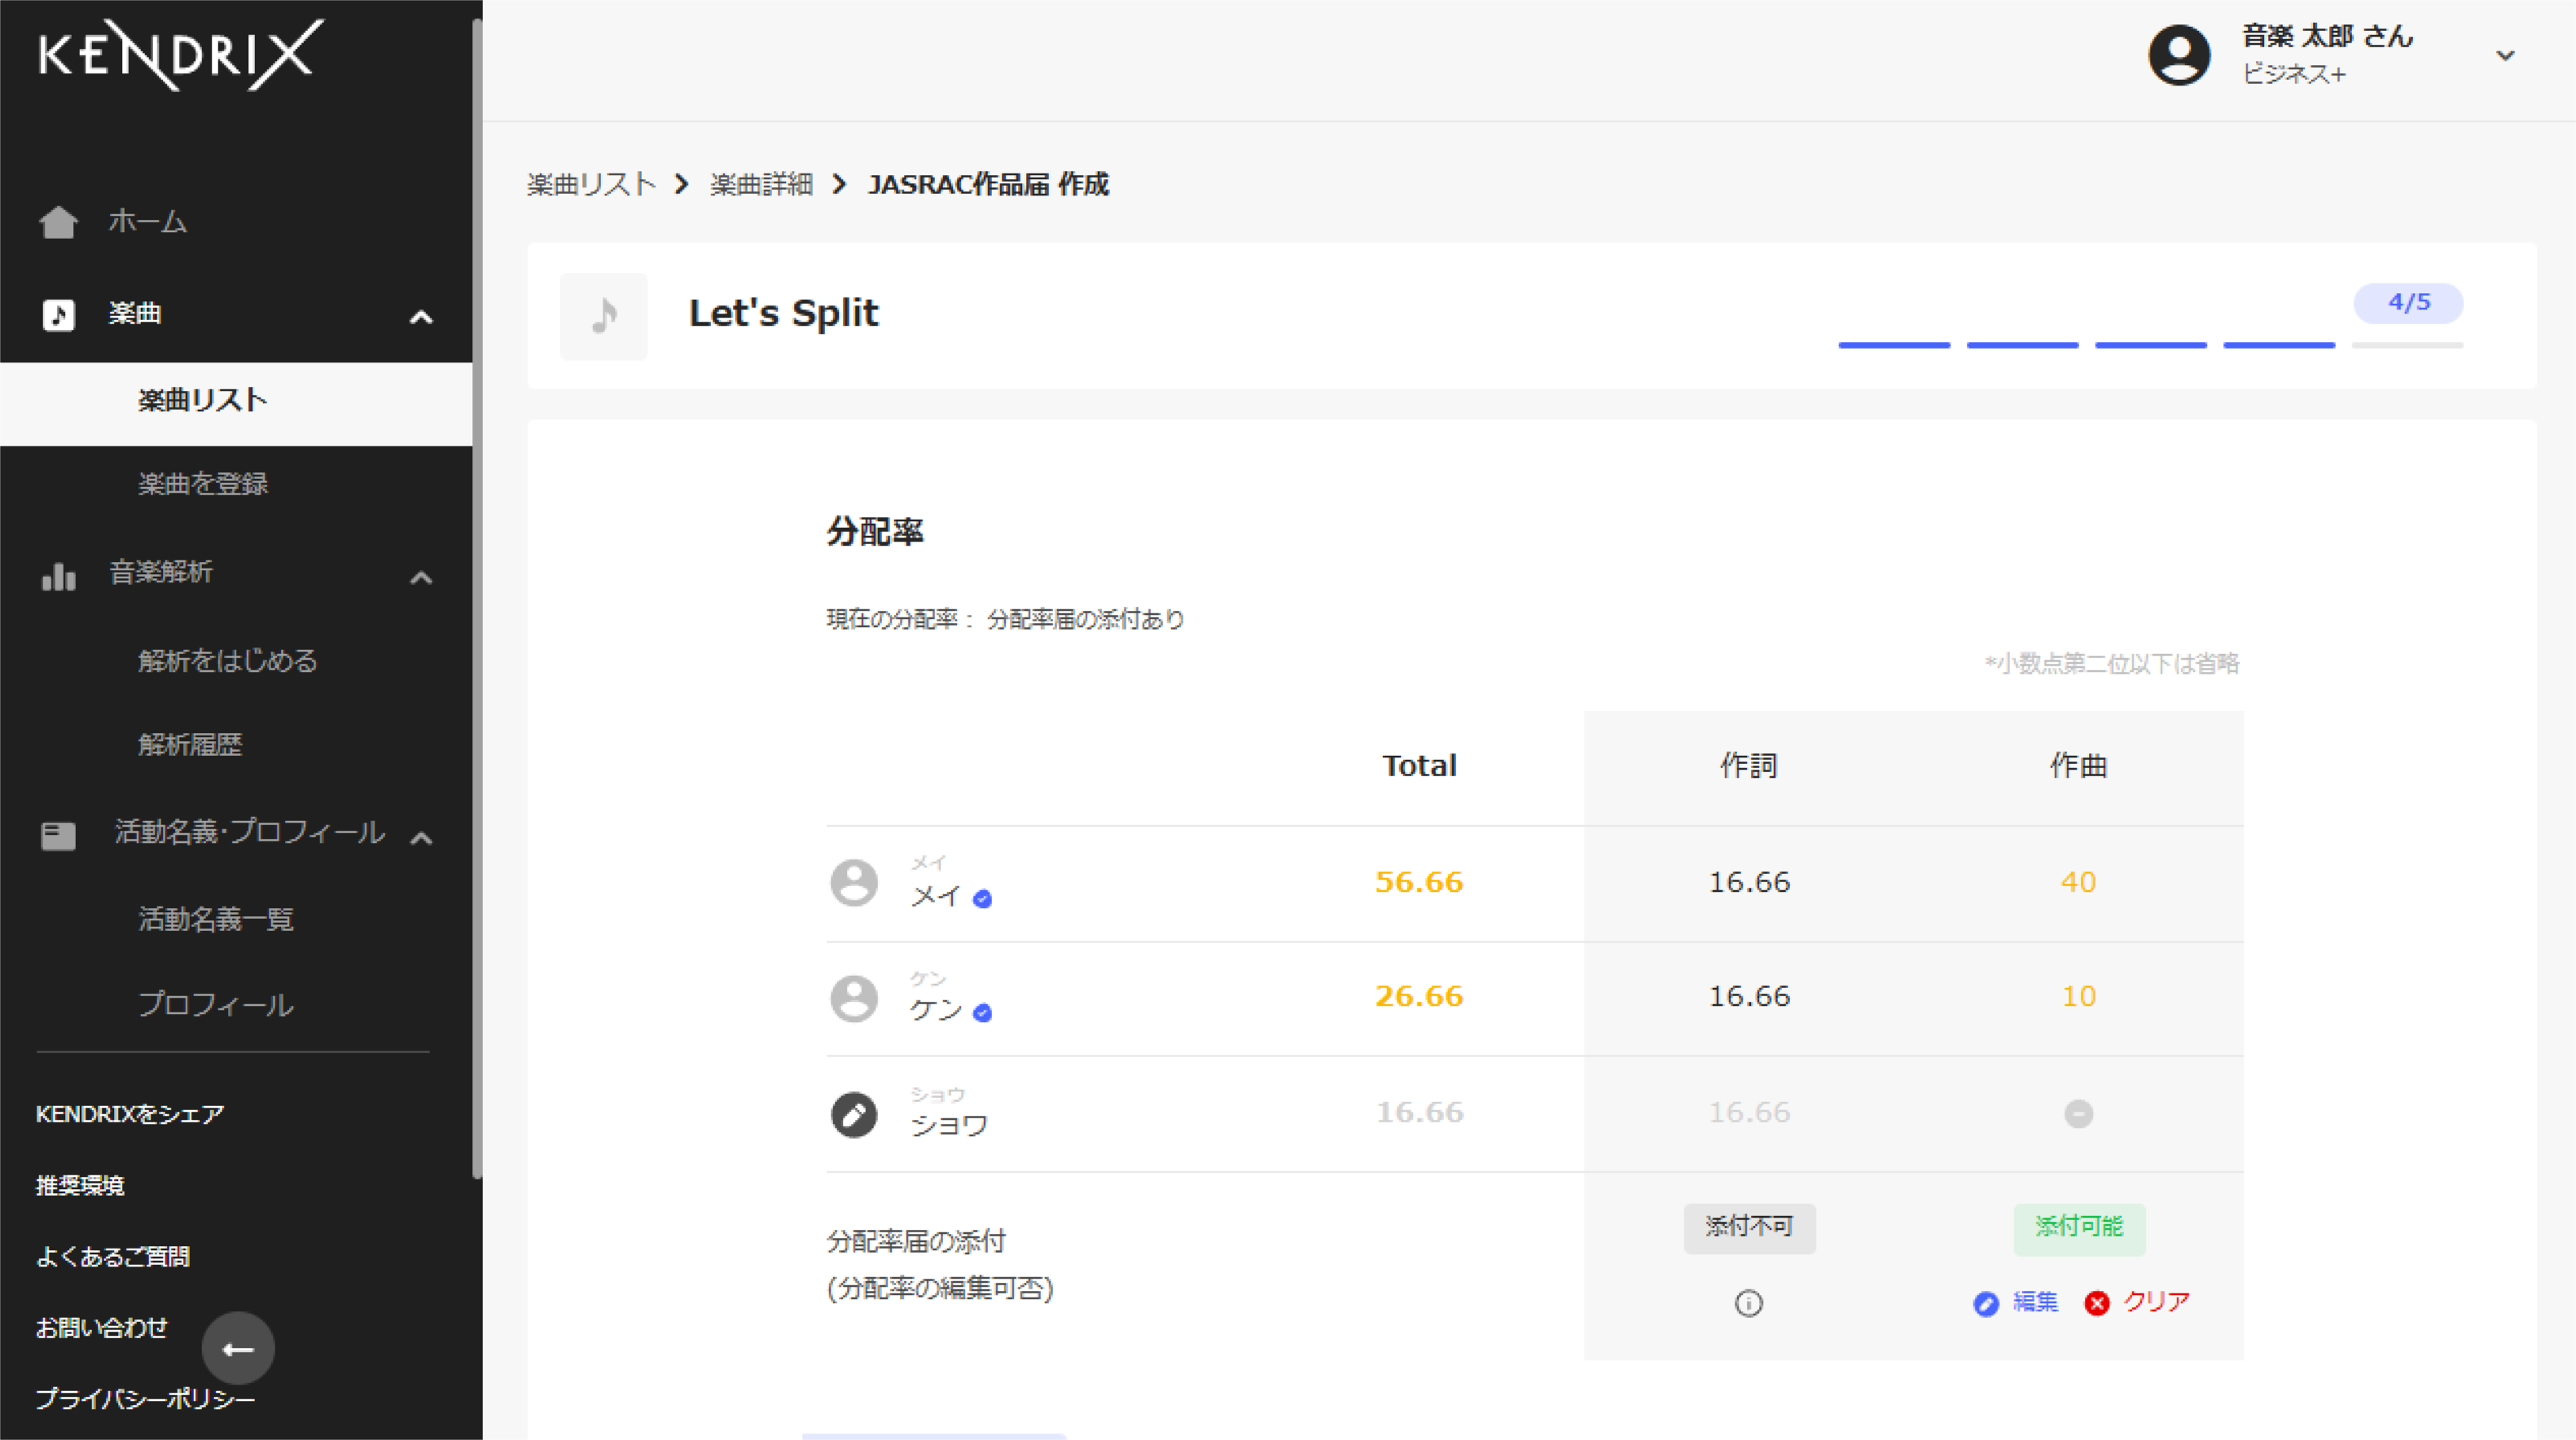Collapse the 楽曲 sidebar section

coord(421,318)
